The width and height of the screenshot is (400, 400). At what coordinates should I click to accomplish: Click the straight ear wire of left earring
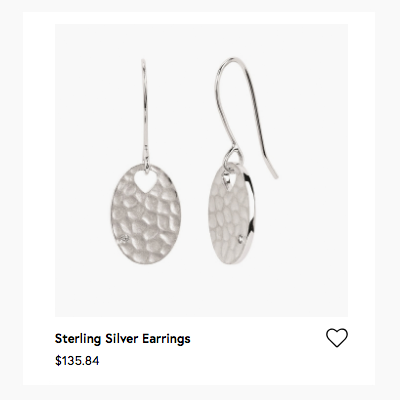(x=145, y=112)
